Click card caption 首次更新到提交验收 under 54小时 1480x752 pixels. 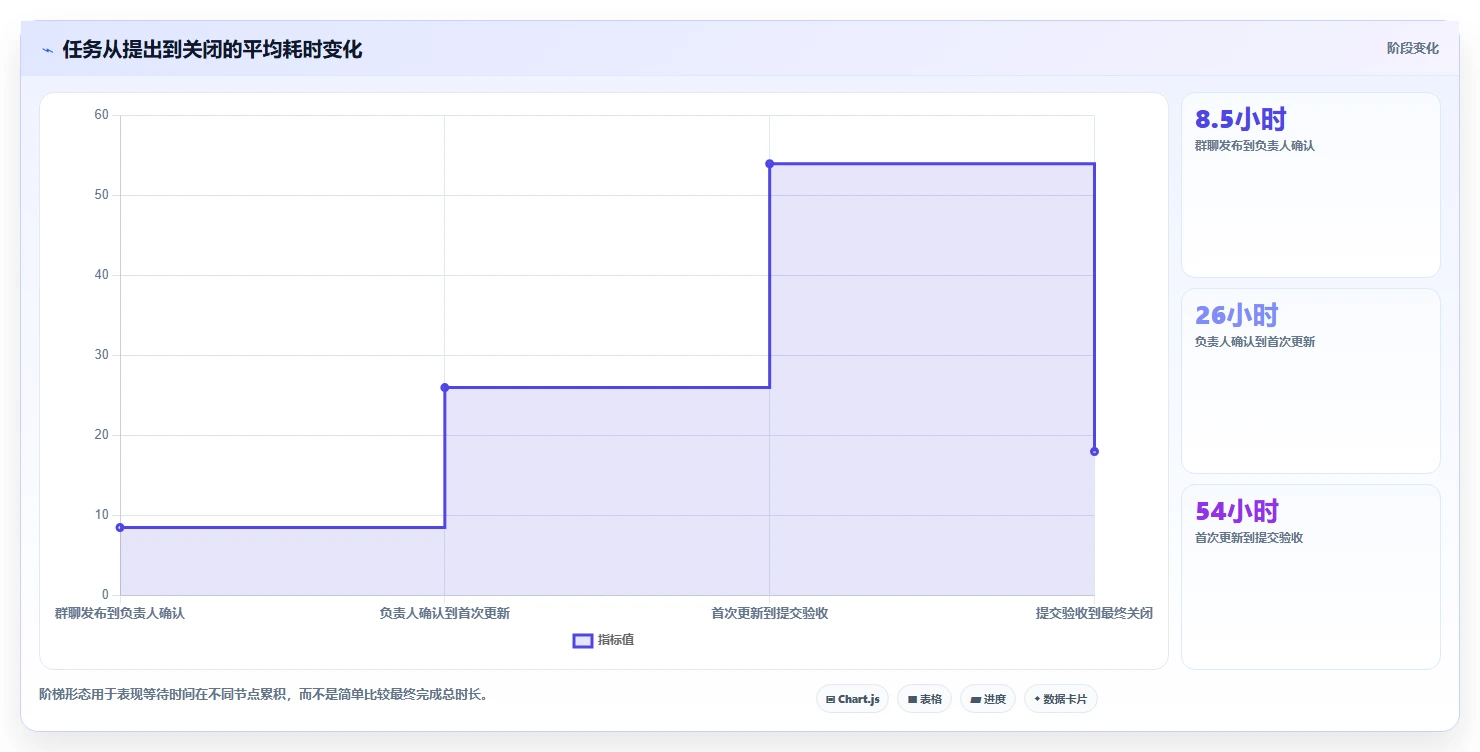point(1248,538)
